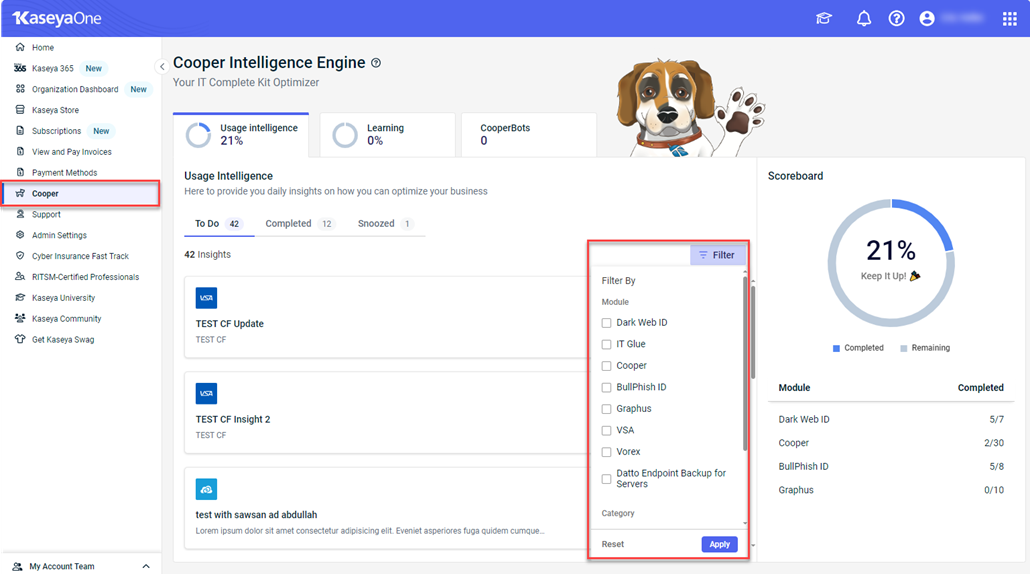Click the Graphus 0/10 scoreboard row
Image resolution: width=1030 pixels, height=574 pixels.
(x=891, y=490)
